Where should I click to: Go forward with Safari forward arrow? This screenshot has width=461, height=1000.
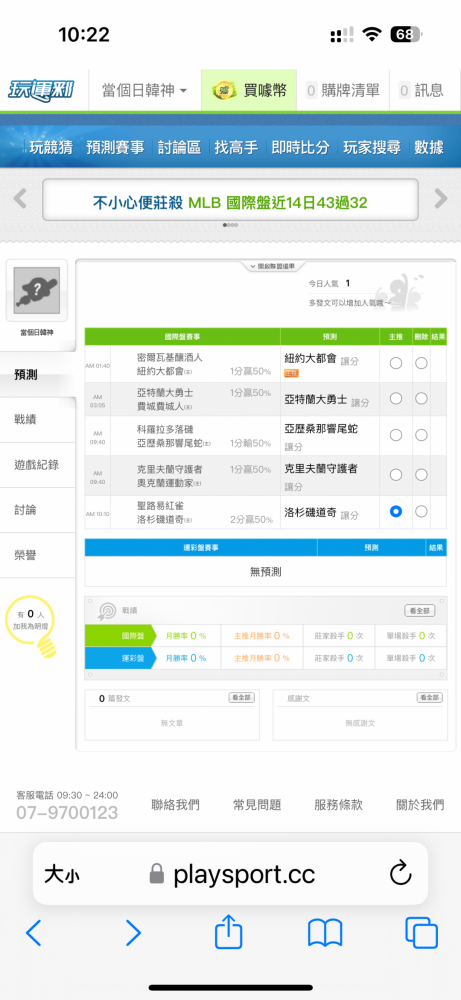133,934
